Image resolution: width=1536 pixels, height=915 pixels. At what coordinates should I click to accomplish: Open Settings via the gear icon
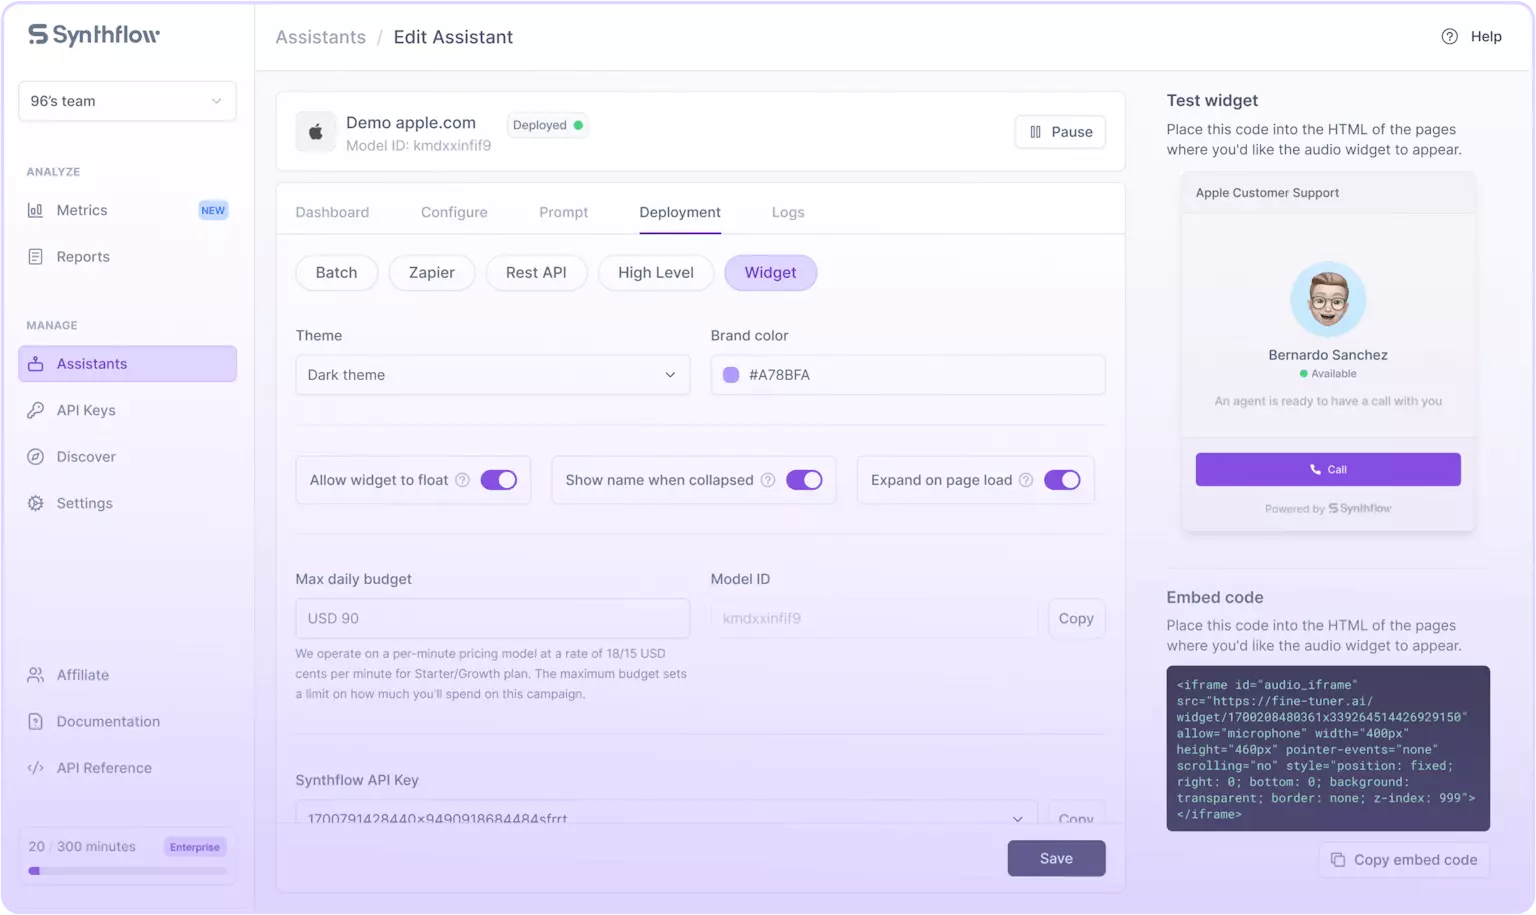pos(34,503)
